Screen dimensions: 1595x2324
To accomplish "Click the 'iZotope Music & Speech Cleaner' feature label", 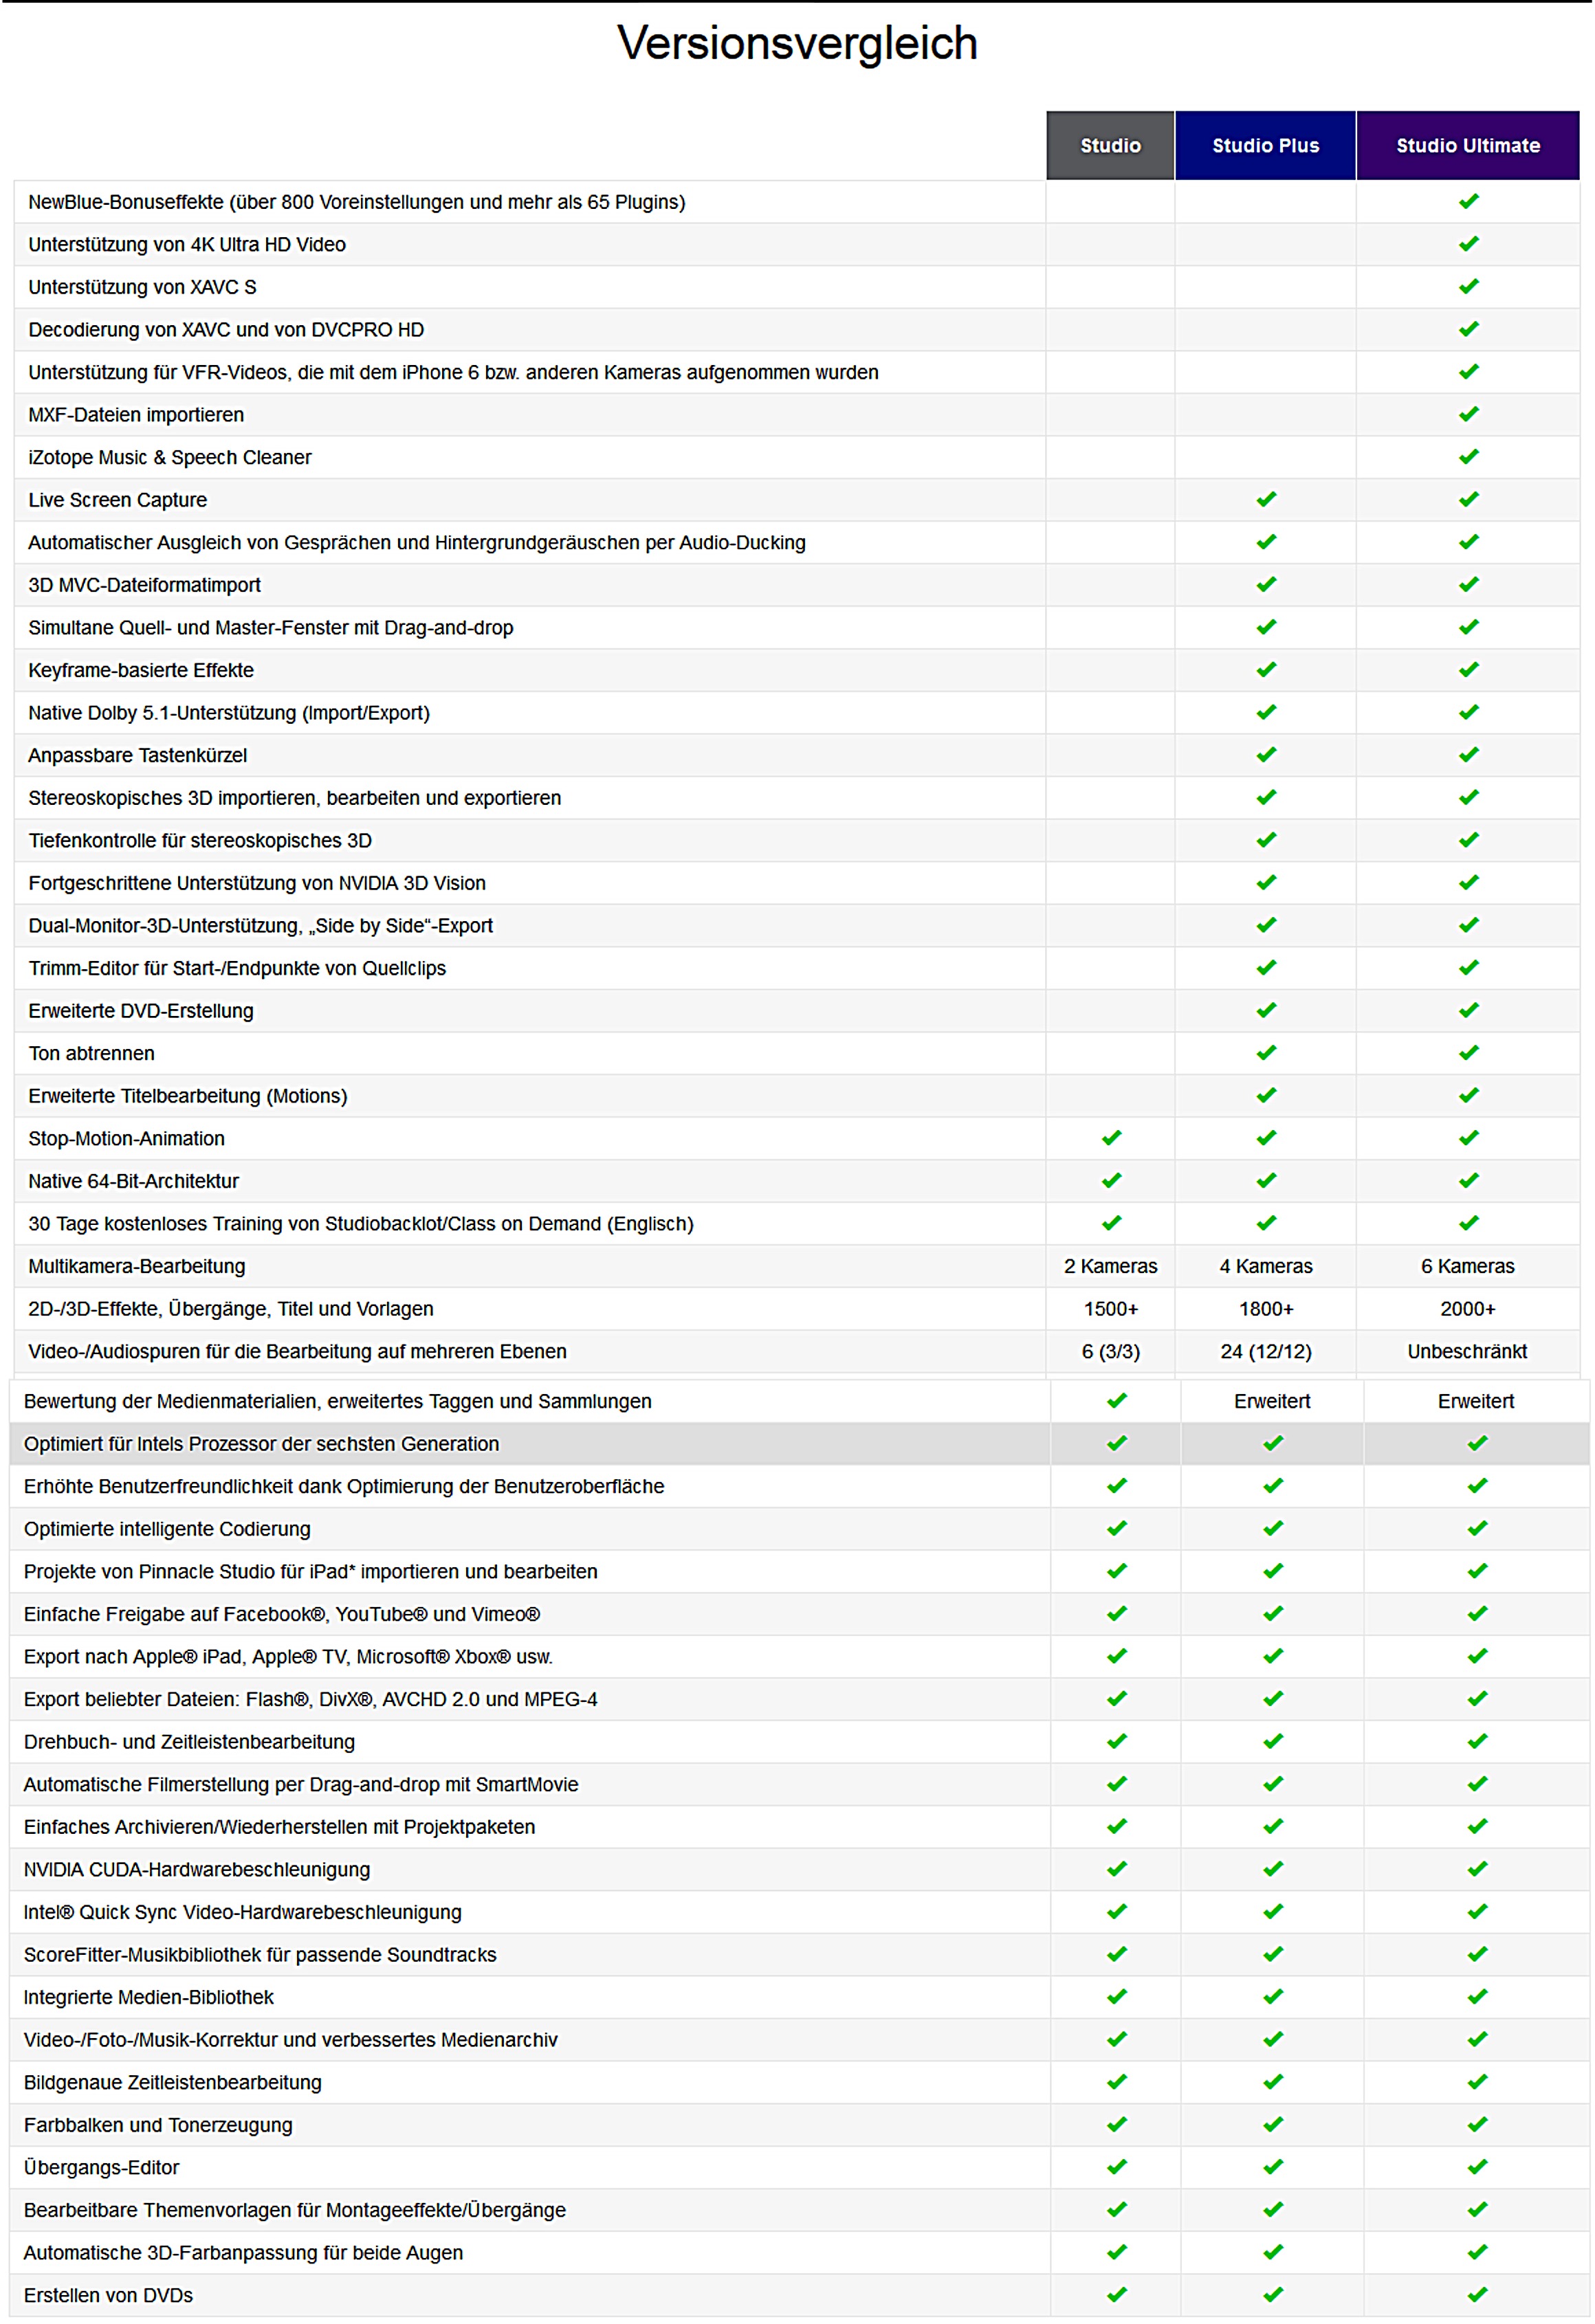I will point(170,457).
